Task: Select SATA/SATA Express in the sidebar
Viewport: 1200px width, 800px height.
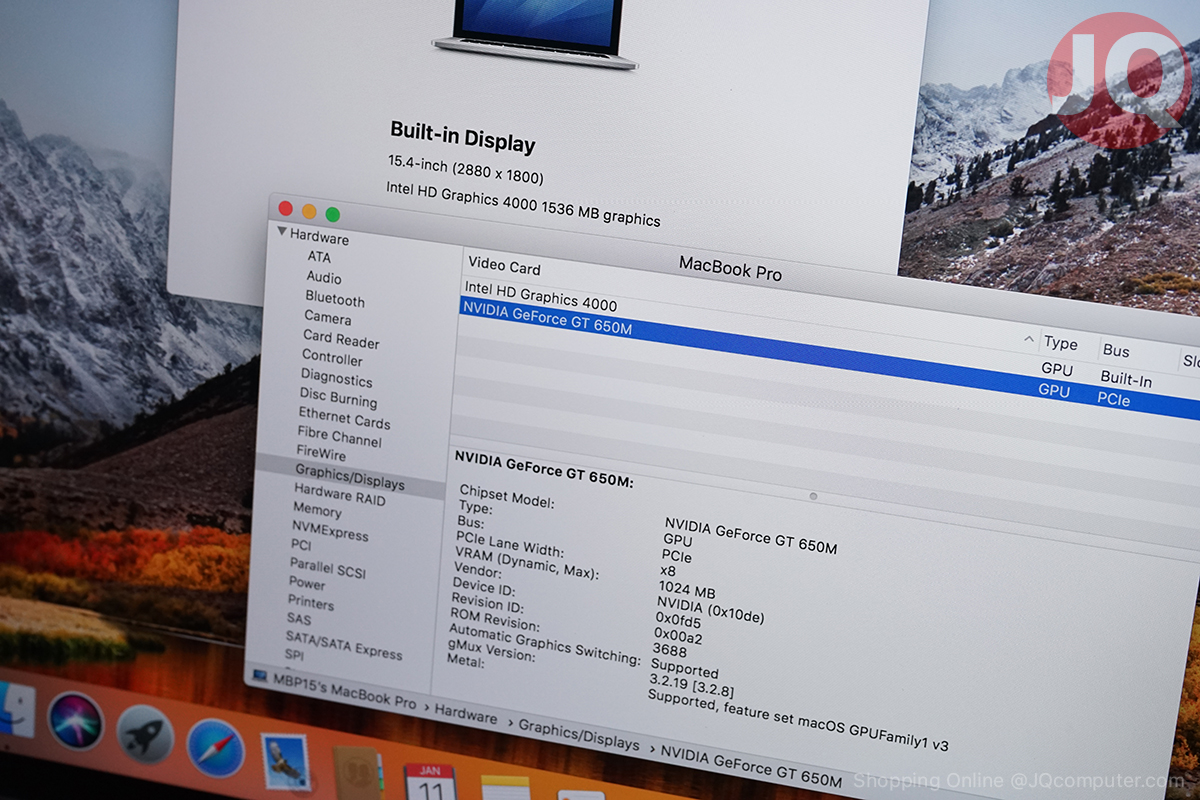Action: tap(344, 644)
